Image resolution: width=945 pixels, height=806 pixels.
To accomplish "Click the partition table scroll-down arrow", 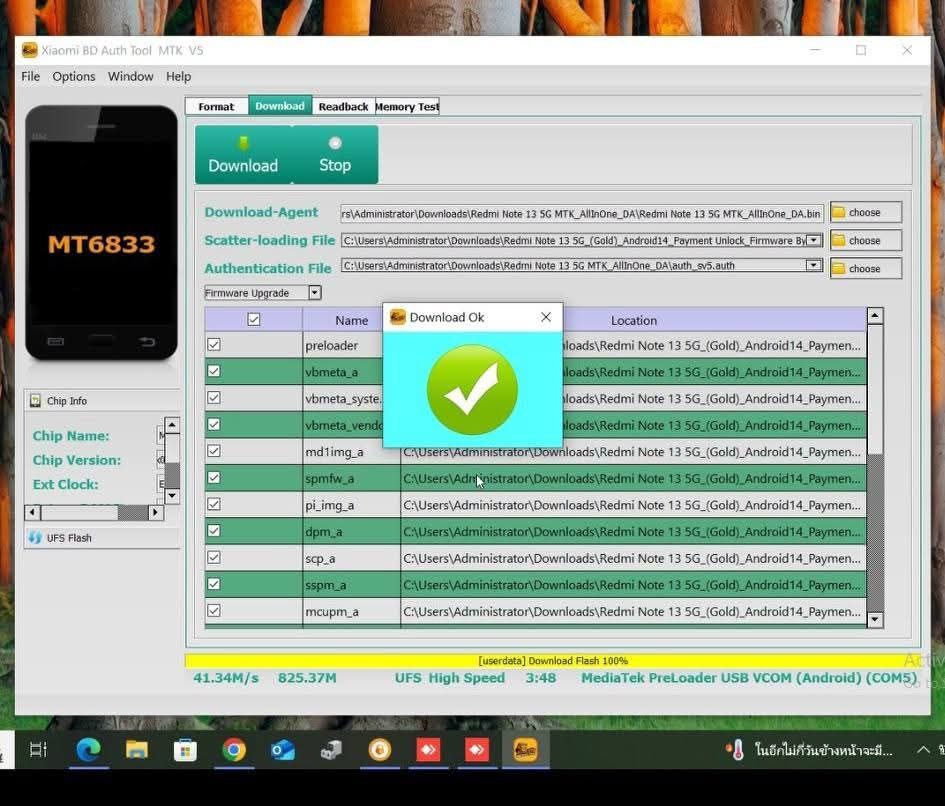I will pyautogui.click(x=875, y=620).
